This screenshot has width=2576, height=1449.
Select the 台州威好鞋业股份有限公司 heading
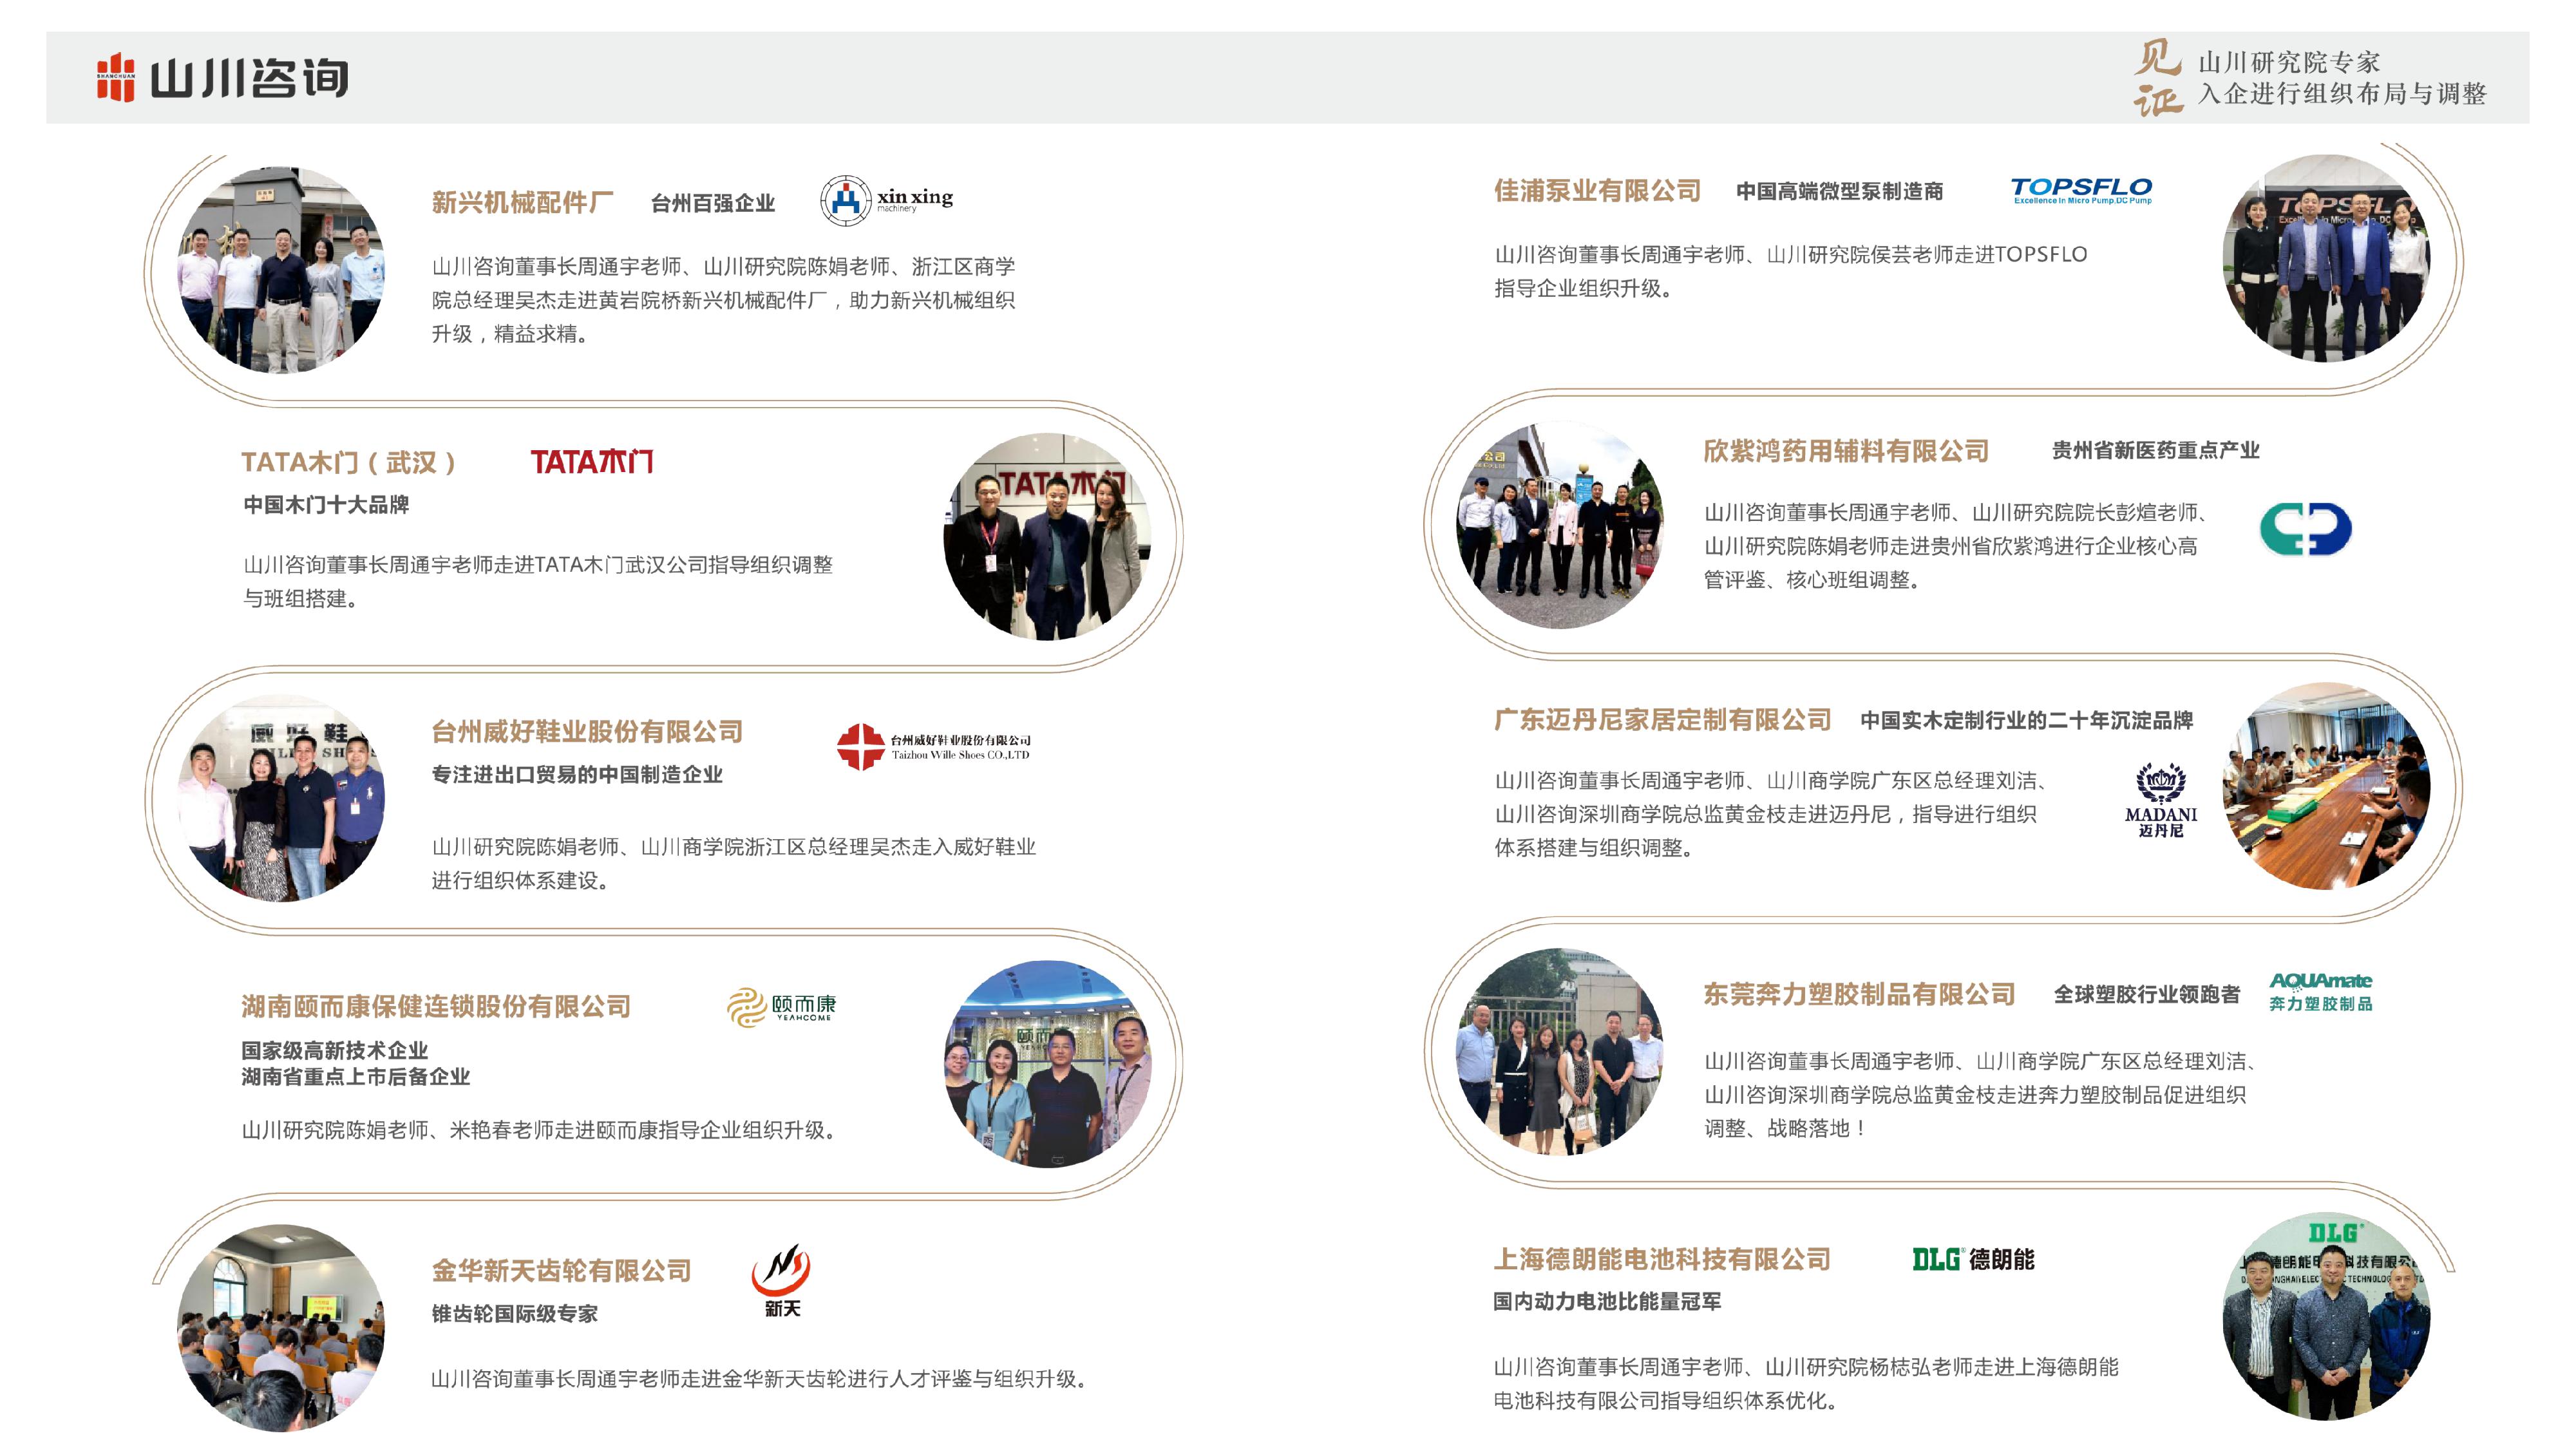[587, 731]
